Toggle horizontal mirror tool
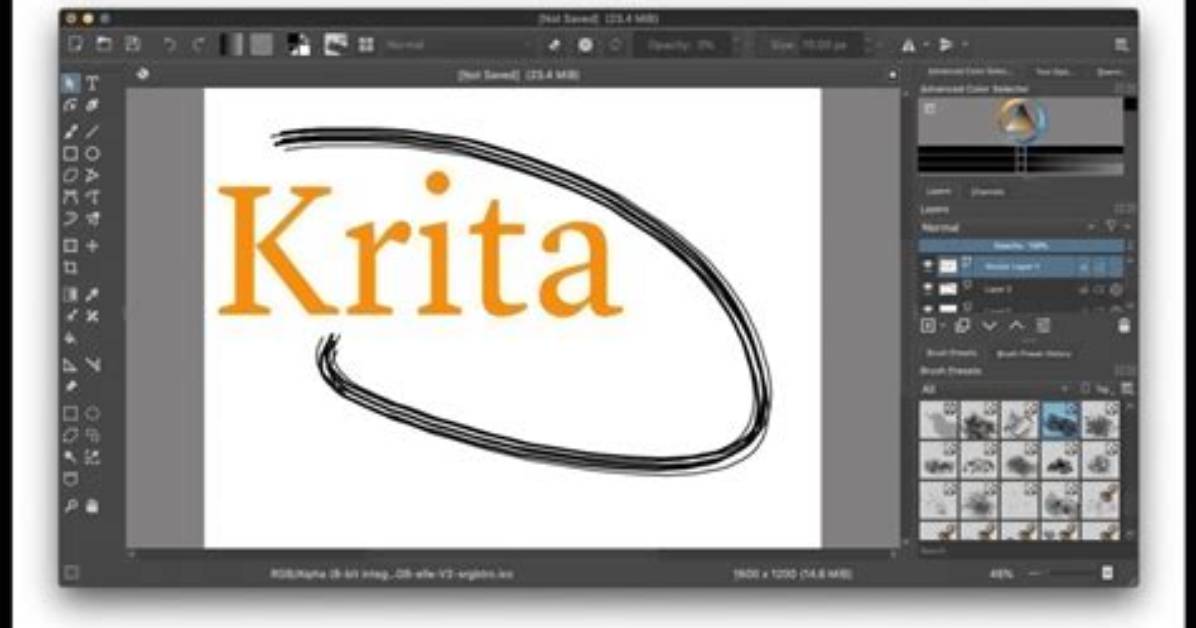 [908, 46]
